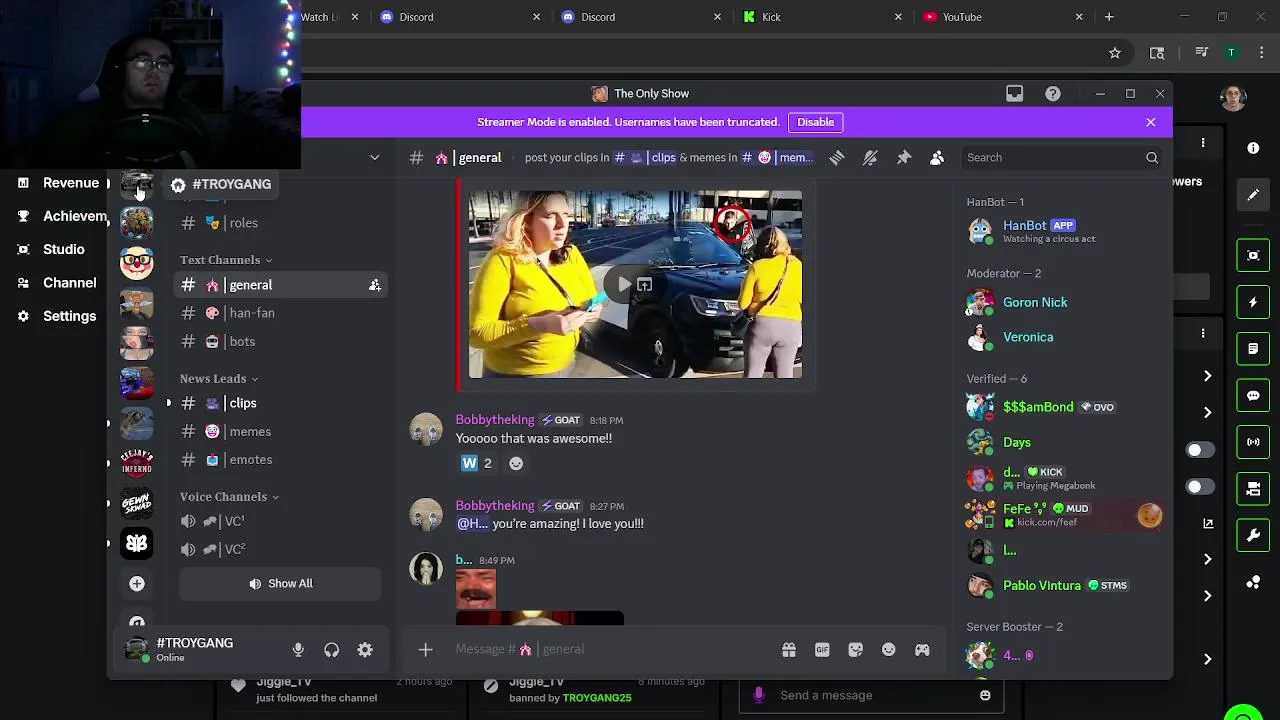Open Discord inbox icon in title bar

click(x=1014, y=94)
